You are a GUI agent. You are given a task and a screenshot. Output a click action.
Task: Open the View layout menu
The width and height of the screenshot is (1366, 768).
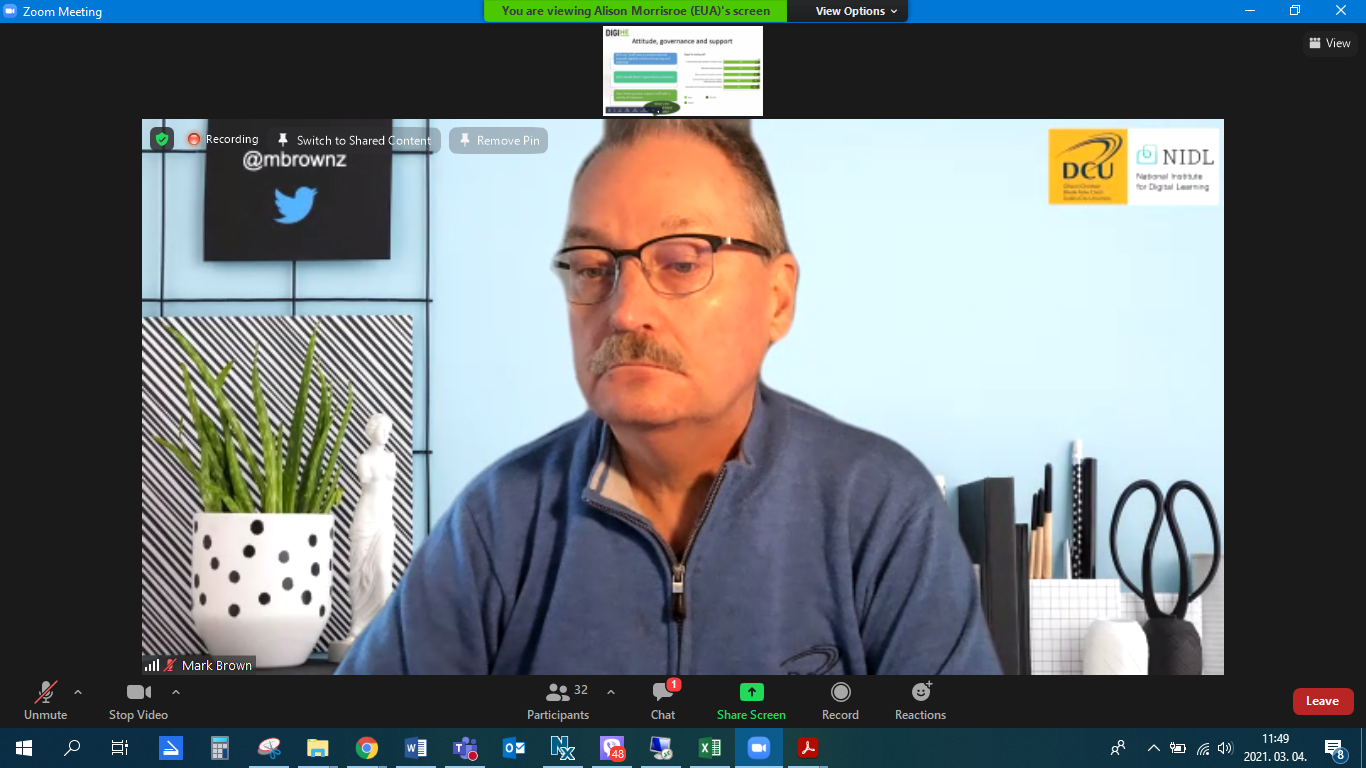tap(1329, 43)
